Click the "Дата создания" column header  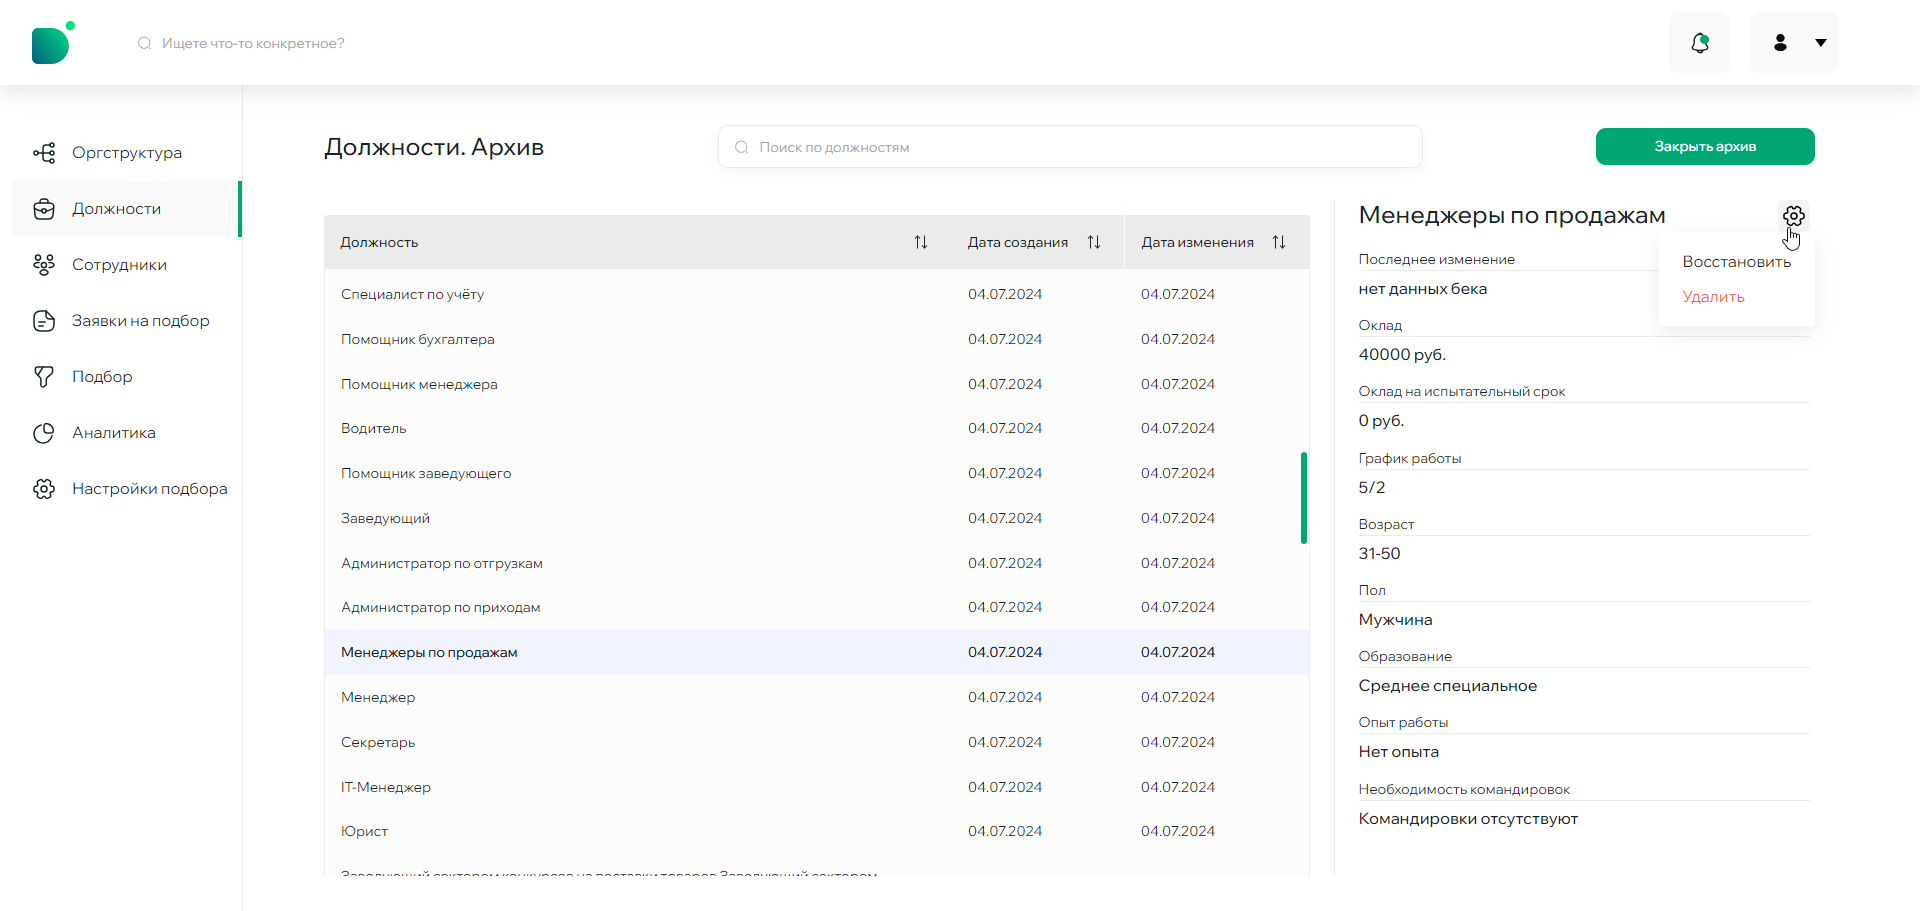pos(1017,242)
